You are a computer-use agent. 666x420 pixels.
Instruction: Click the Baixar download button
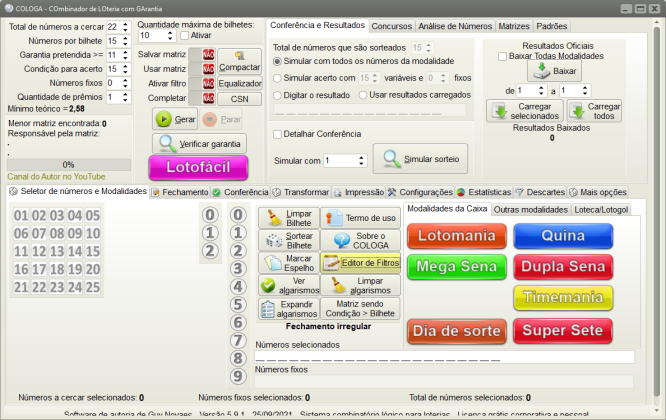[555, 71]
